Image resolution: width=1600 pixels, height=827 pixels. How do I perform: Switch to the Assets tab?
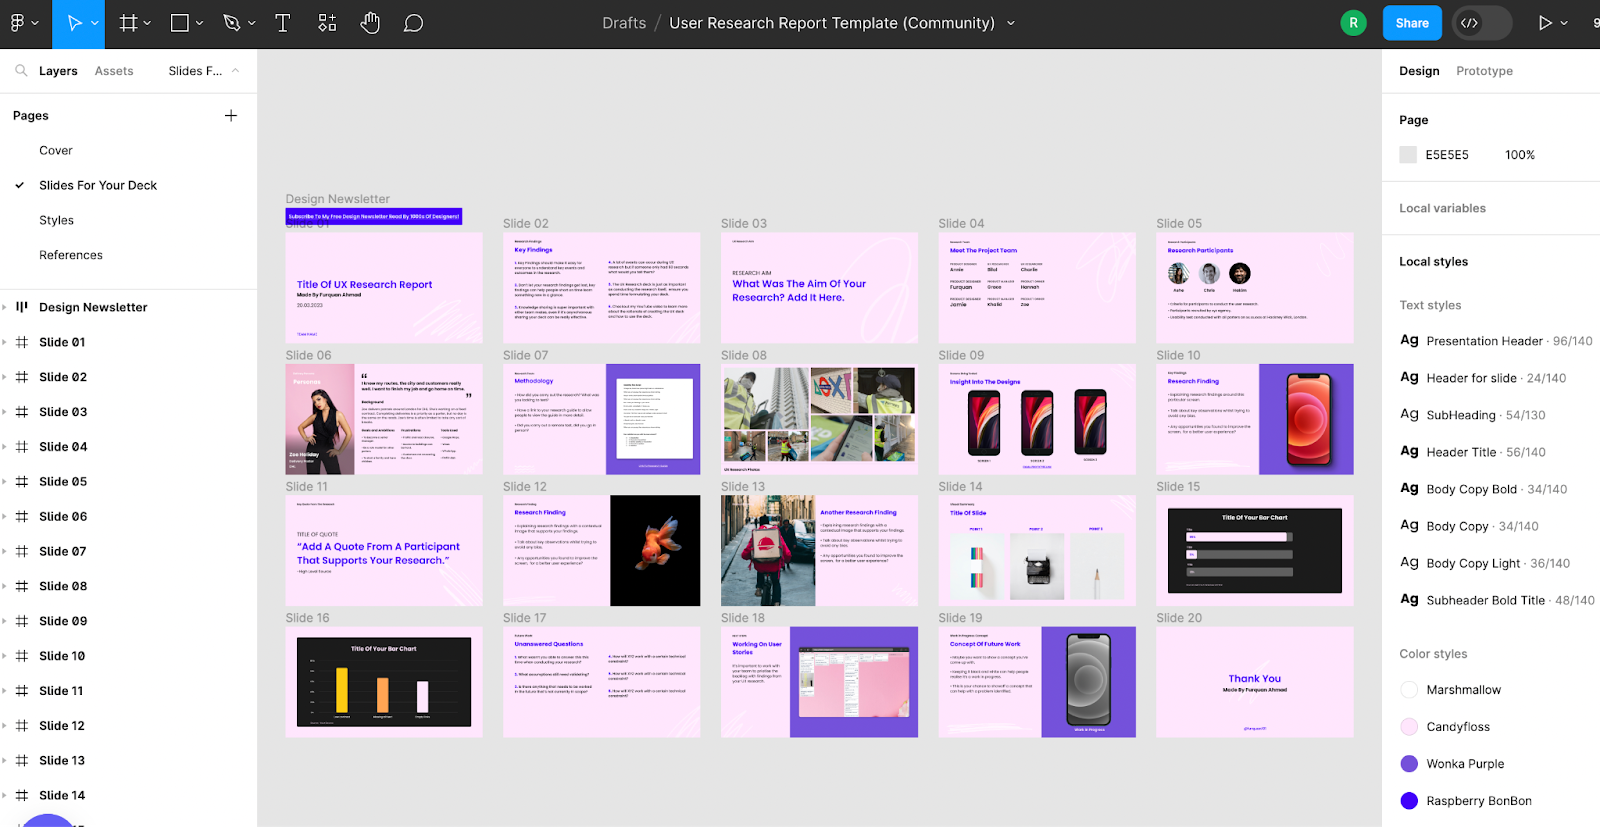114,71
